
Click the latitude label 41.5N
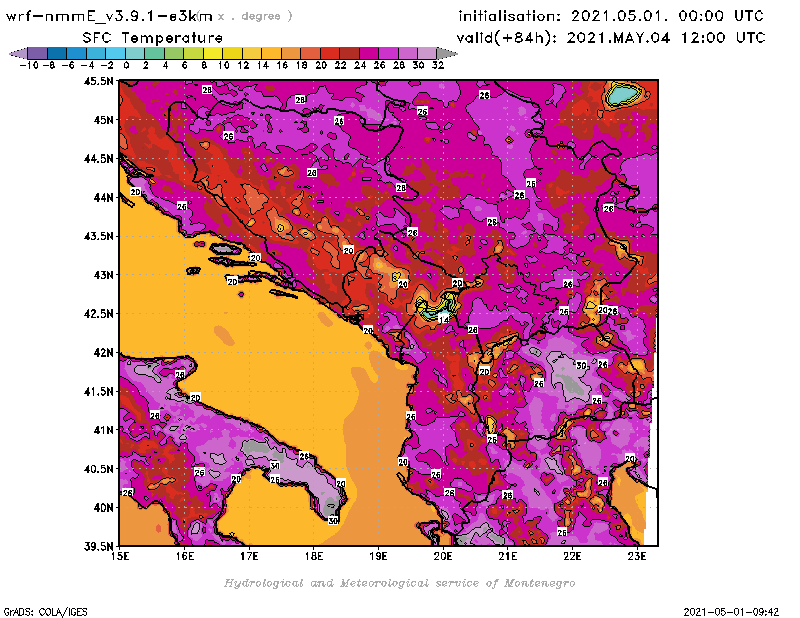(98, 391)
